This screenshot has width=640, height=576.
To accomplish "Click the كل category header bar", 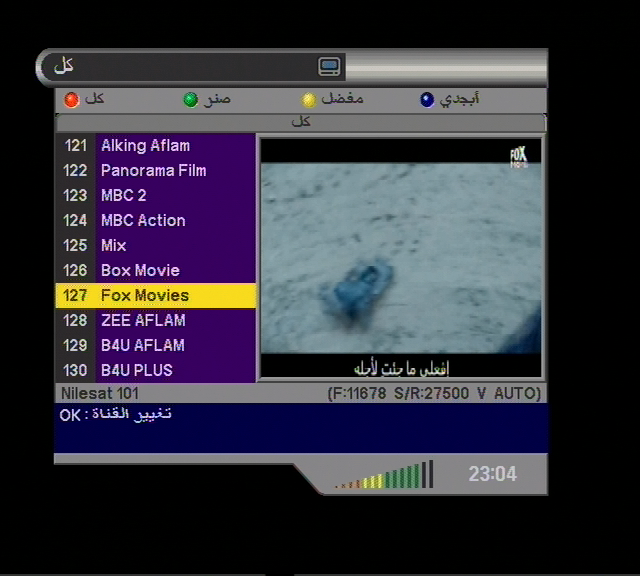I will click(301, 122).
